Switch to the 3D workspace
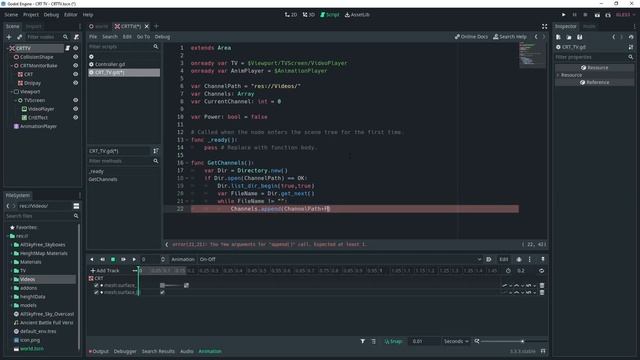The image size is (640, 360). coord(309,15)
